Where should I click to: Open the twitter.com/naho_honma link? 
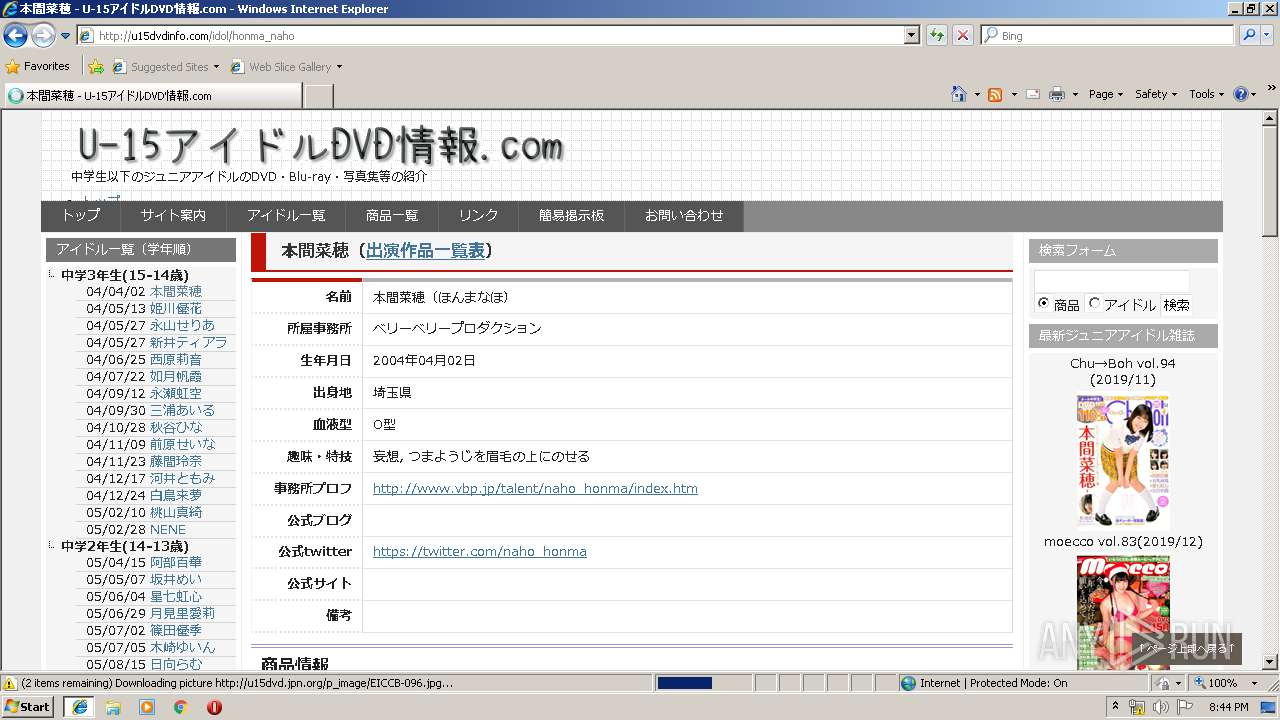click(x=480, y=552)
